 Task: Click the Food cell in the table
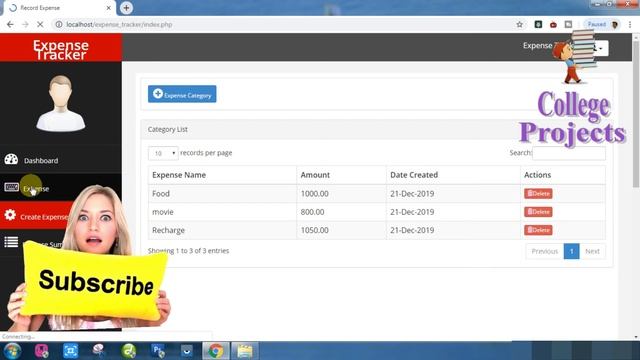[222, 193]
